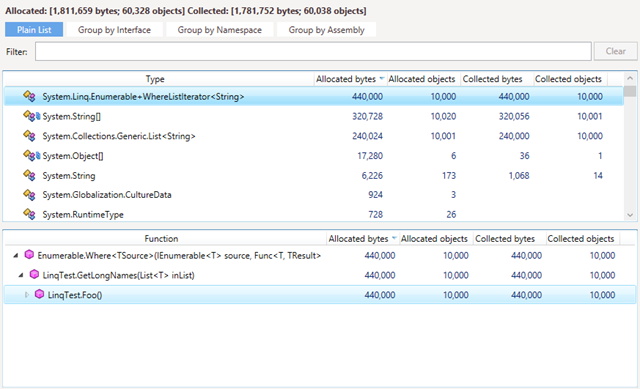Sort functions by Allocated objects header

(434, 238)
